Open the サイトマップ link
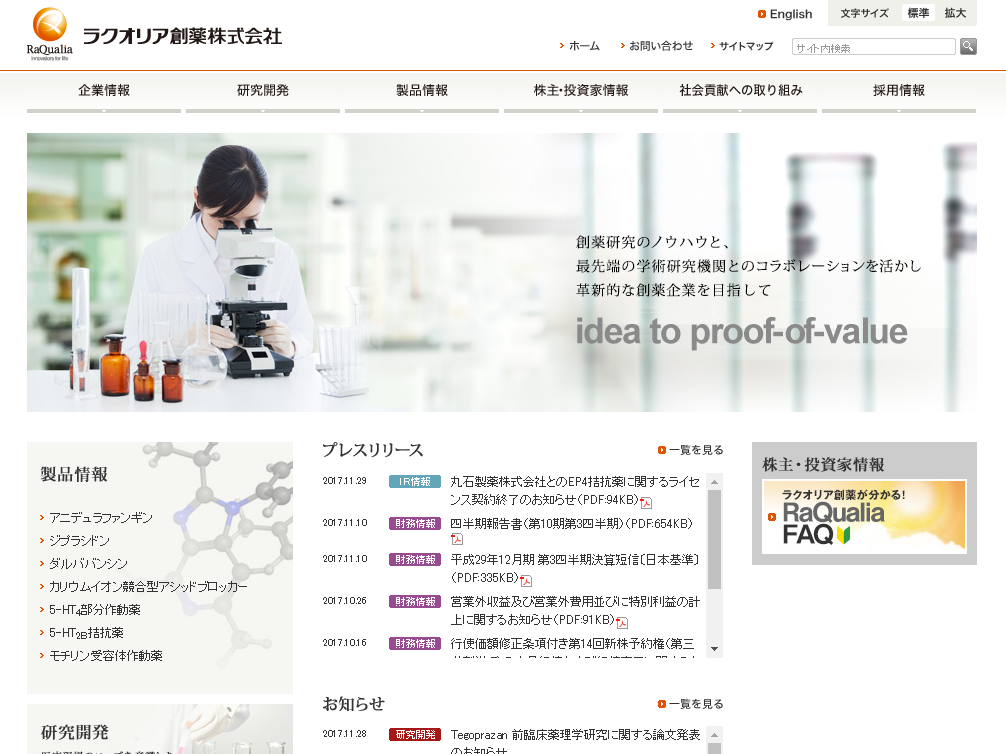Viewport: 1006px width, 754px height. click(x=742, y=46)
